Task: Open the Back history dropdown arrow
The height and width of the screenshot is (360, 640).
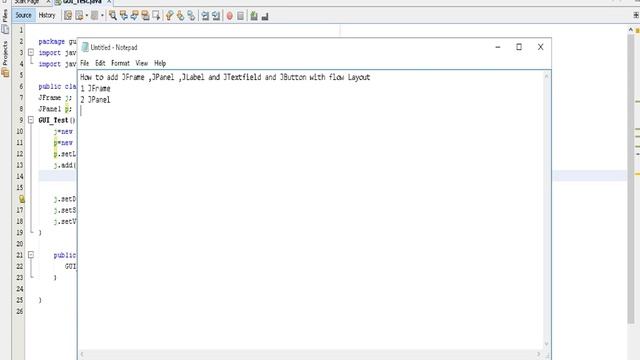Action: pos(87,16)
